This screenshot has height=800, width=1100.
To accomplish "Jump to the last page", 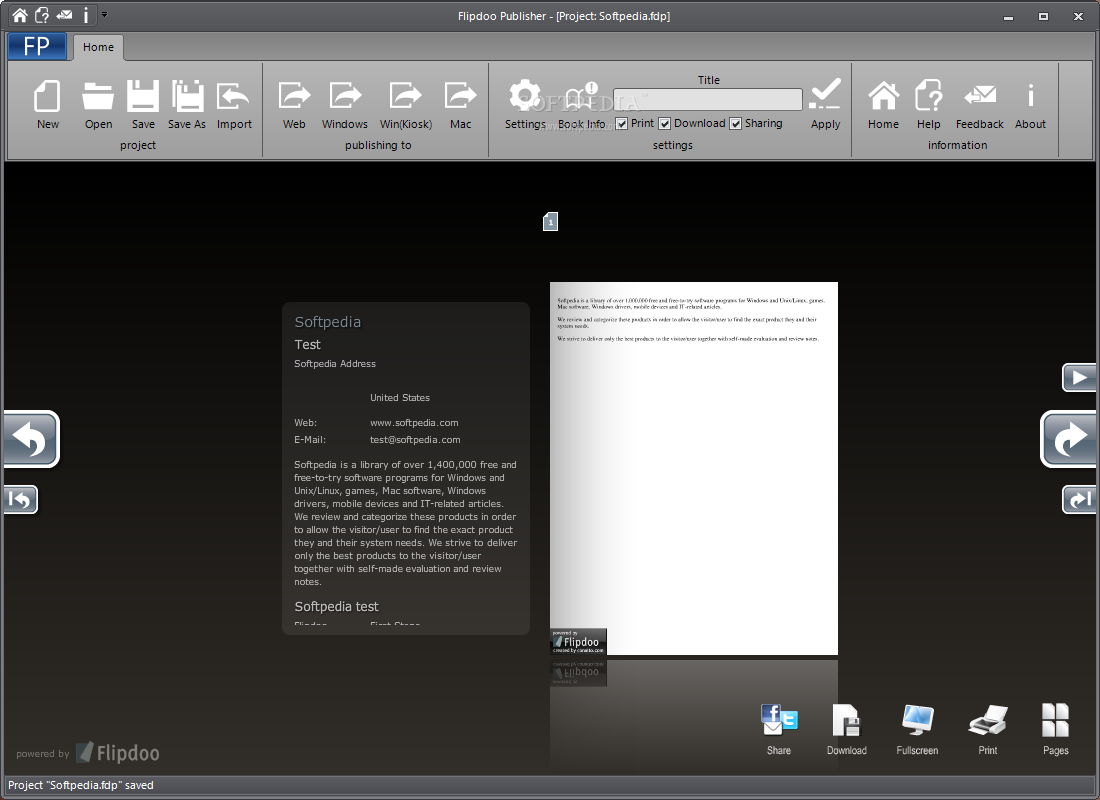I will tap(1079, 500).
